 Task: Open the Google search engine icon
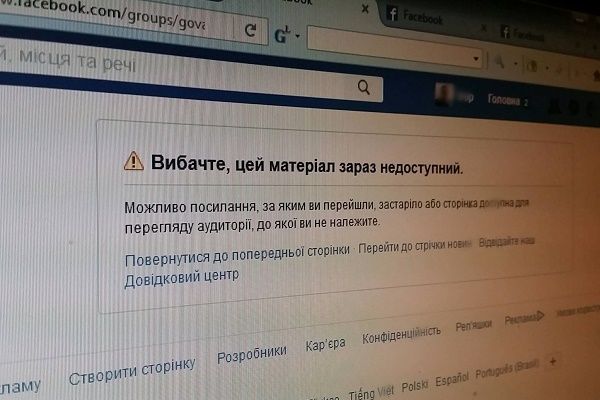281,36
